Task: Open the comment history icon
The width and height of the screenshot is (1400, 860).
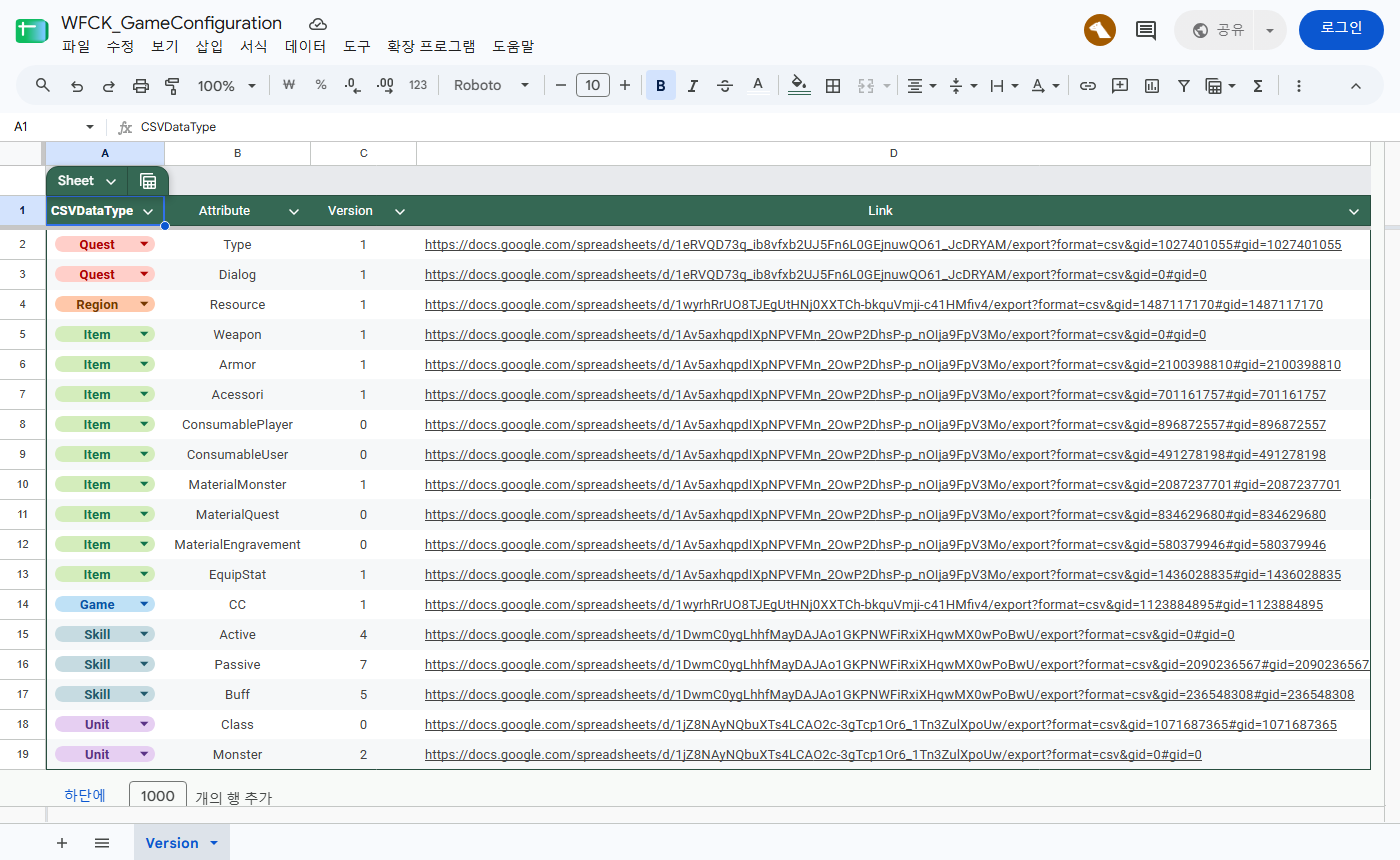Action: coord(1146,30)
